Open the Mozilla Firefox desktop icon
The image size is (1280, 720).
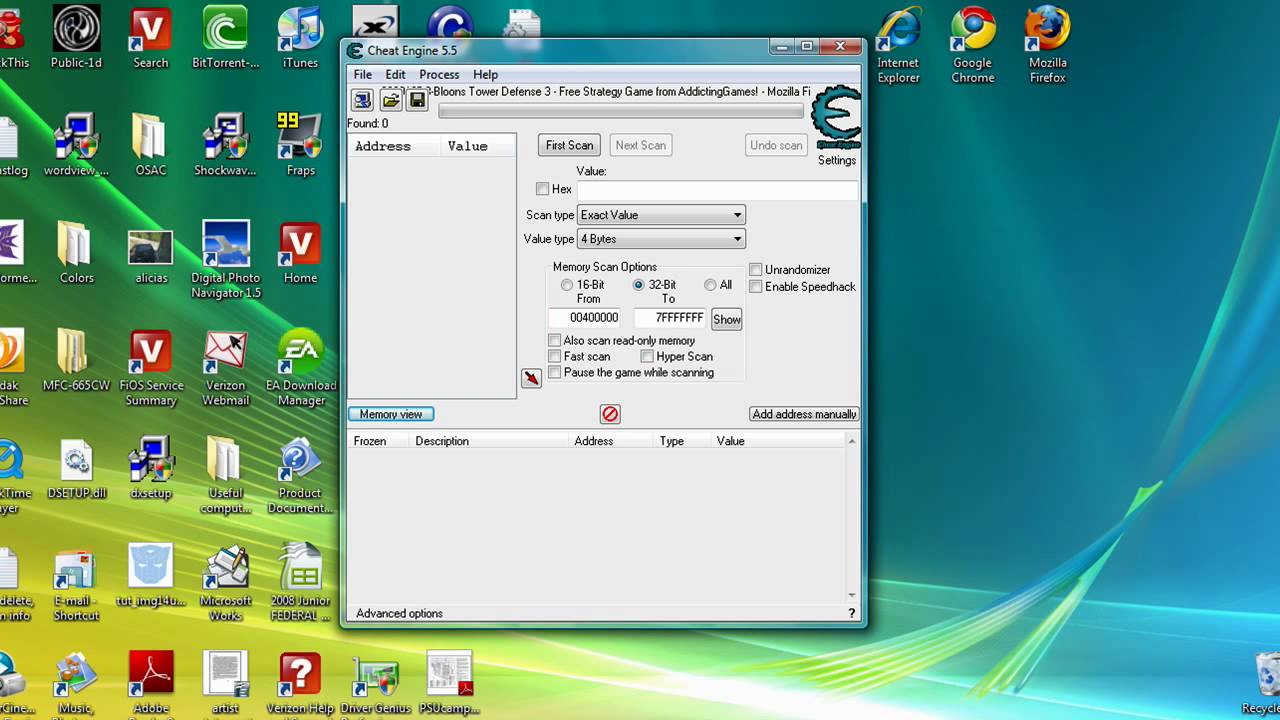pyautogui.click(x=1047, y=43)
